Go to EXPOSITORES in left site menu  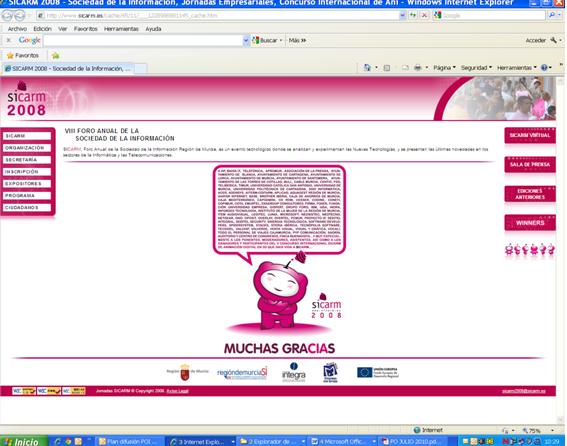tap(27, 183)
